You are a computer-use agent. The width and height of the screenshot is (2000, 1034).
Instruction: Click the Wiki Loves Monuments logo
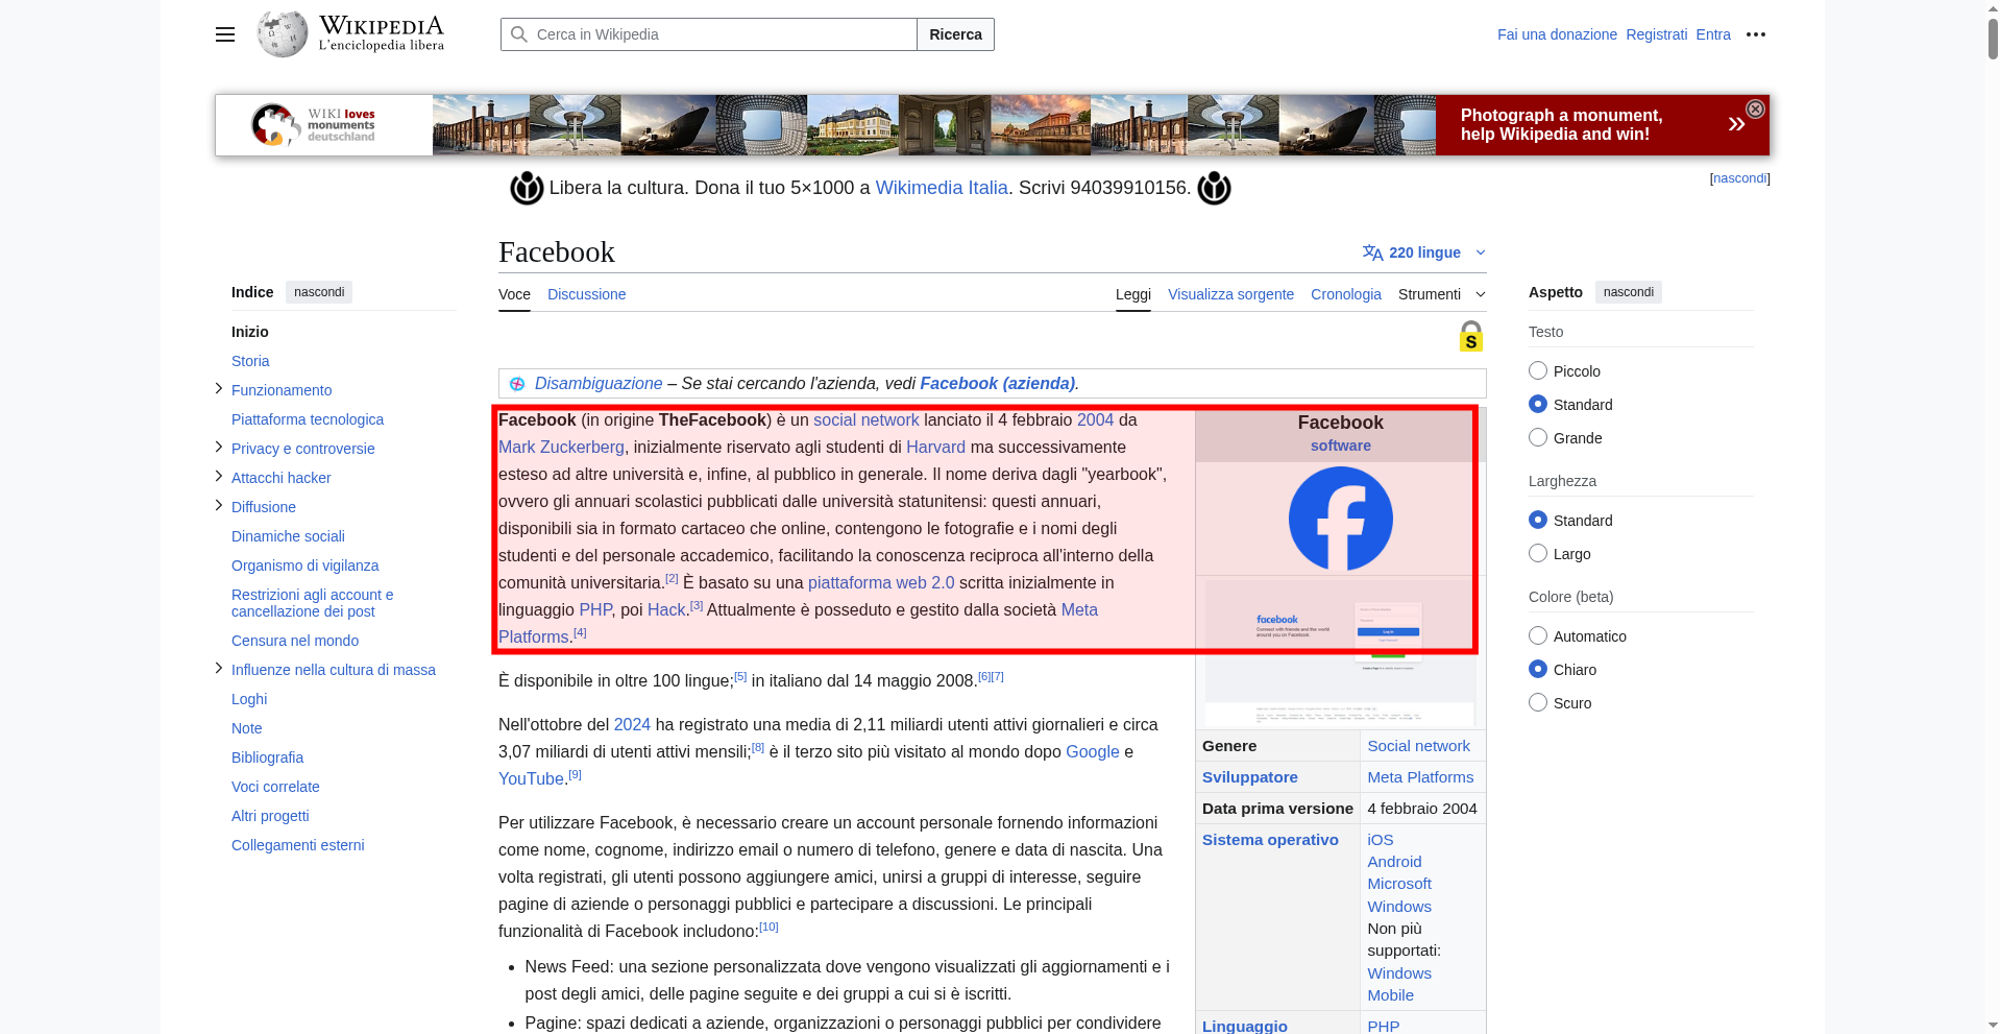[313, 125]
